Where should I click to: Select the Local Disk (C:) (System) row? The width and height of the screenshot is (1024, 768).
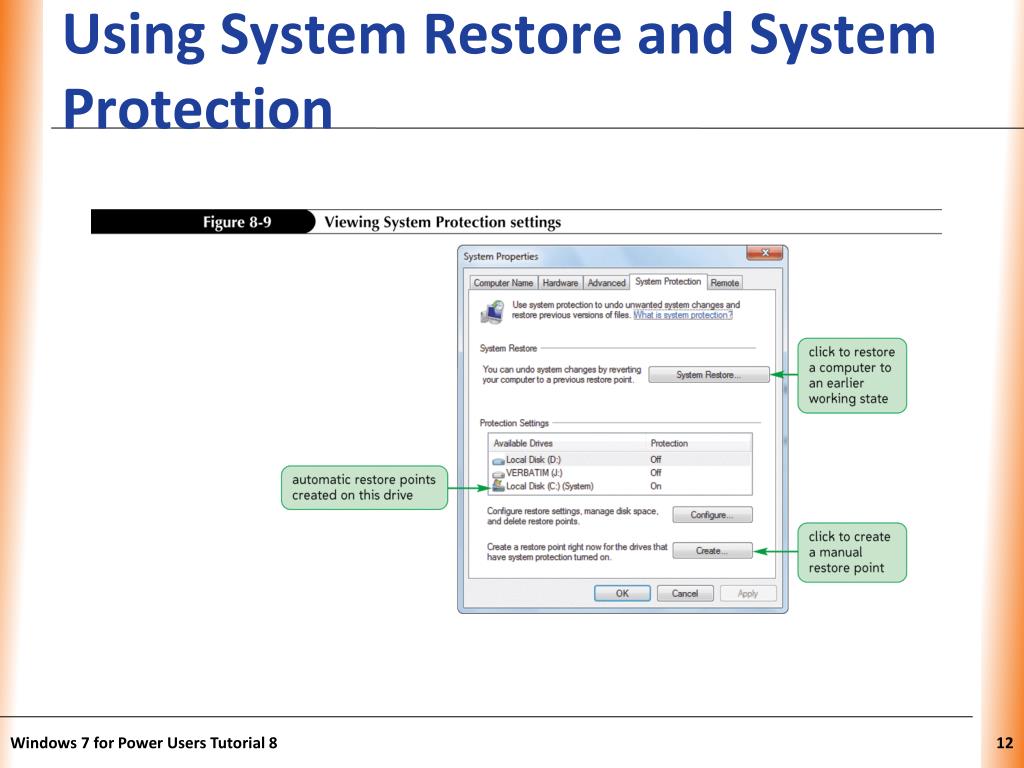620,487
